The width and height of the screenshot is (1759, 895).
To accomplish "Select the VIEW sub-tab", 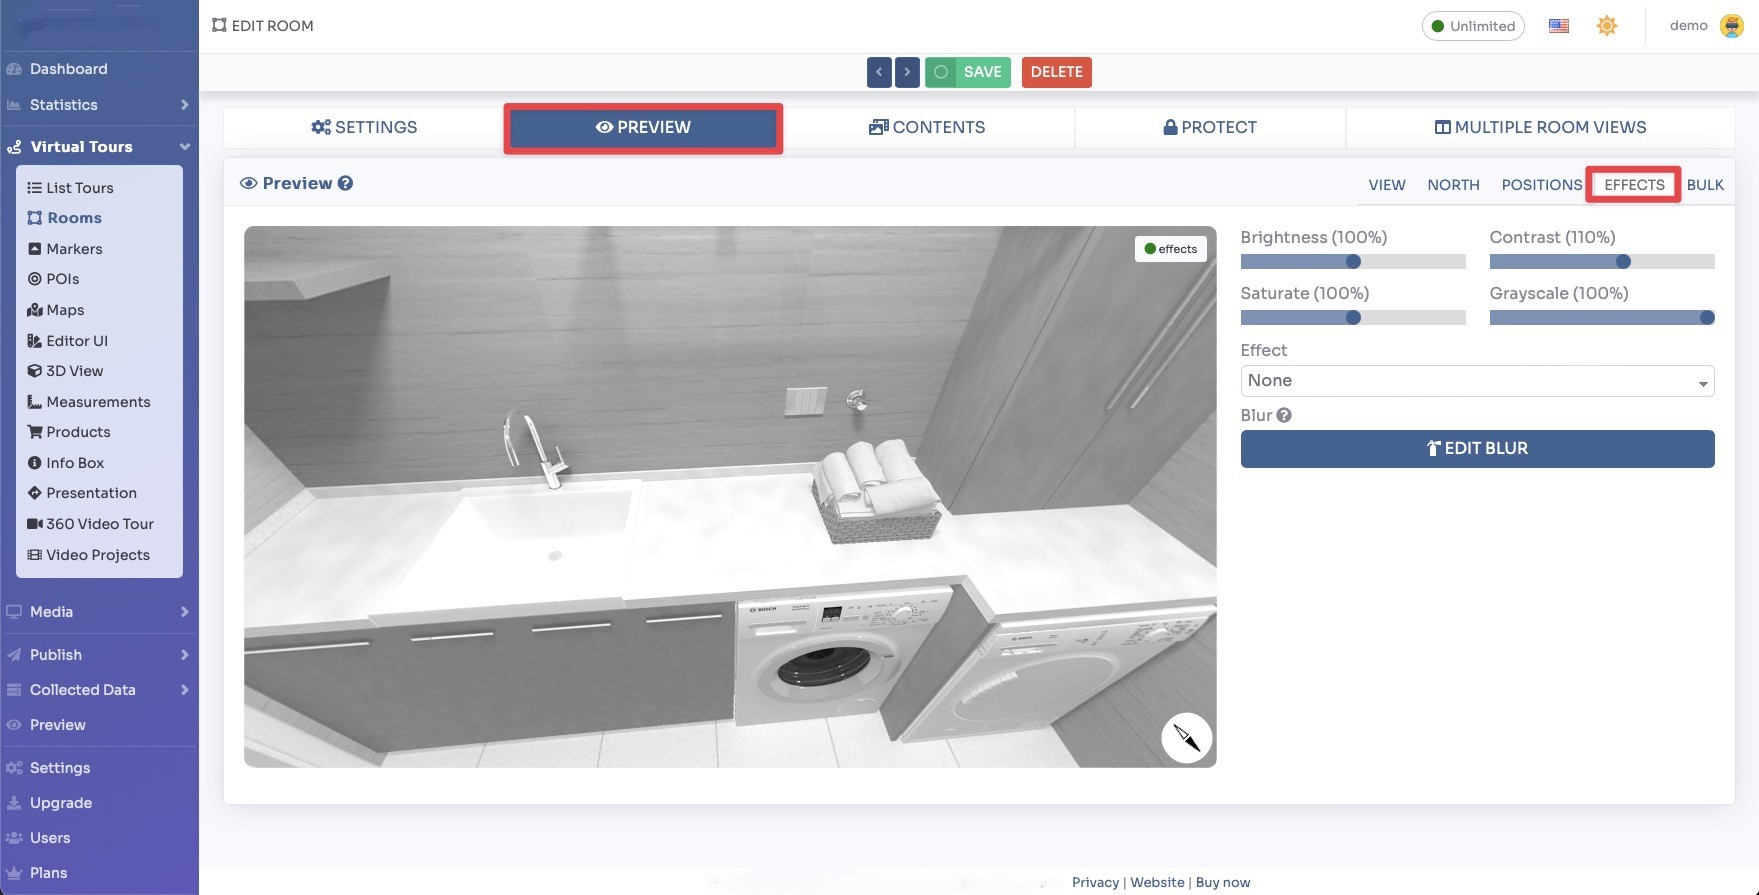I will [x=1387, y=185].
